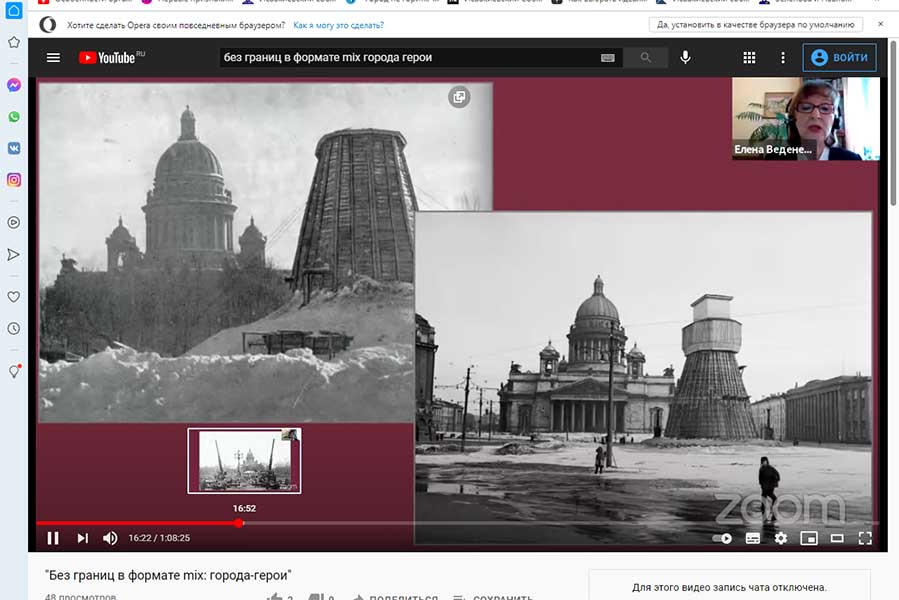Toggle subtitles on the video player
This screenshot has width=899, height=600.
tap(753, 538)
